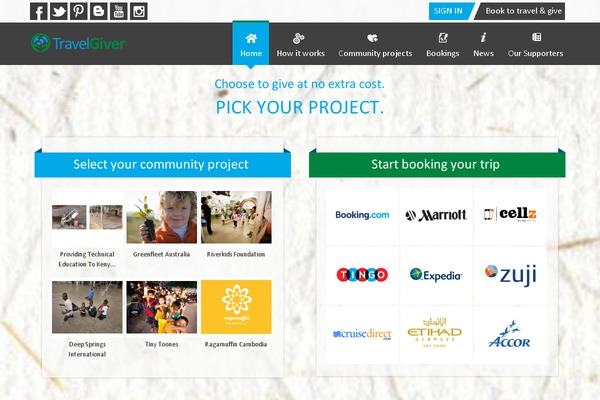Click the SIGN IN button
Image resolution: width=600 pixels, height=400 pixels.
pos(449,11)
